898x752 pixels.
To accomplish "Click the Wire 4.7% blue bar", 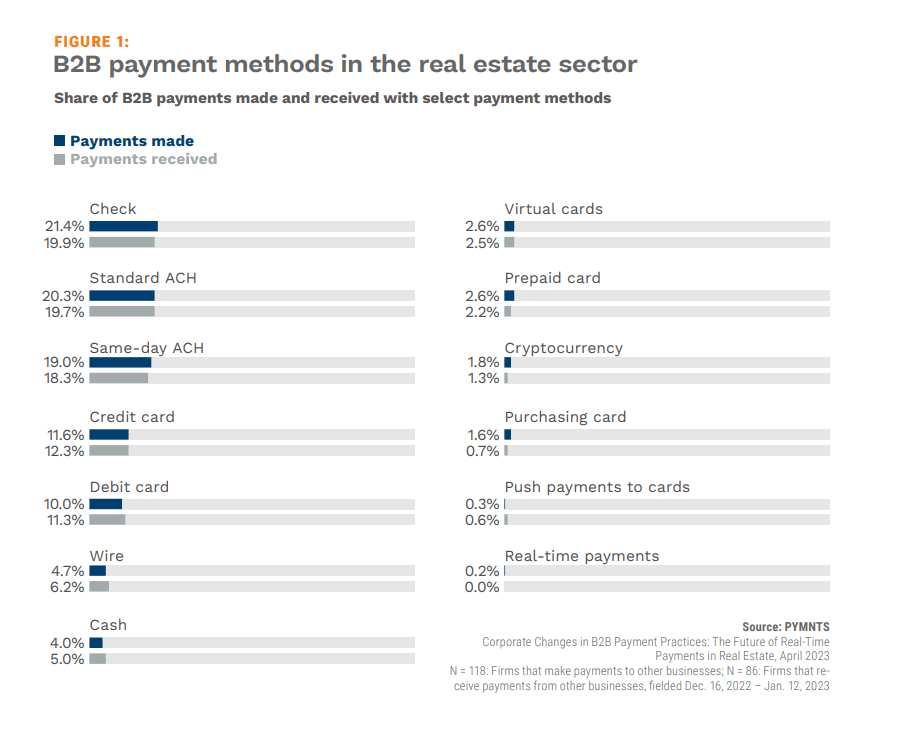I will click(97, 571).
